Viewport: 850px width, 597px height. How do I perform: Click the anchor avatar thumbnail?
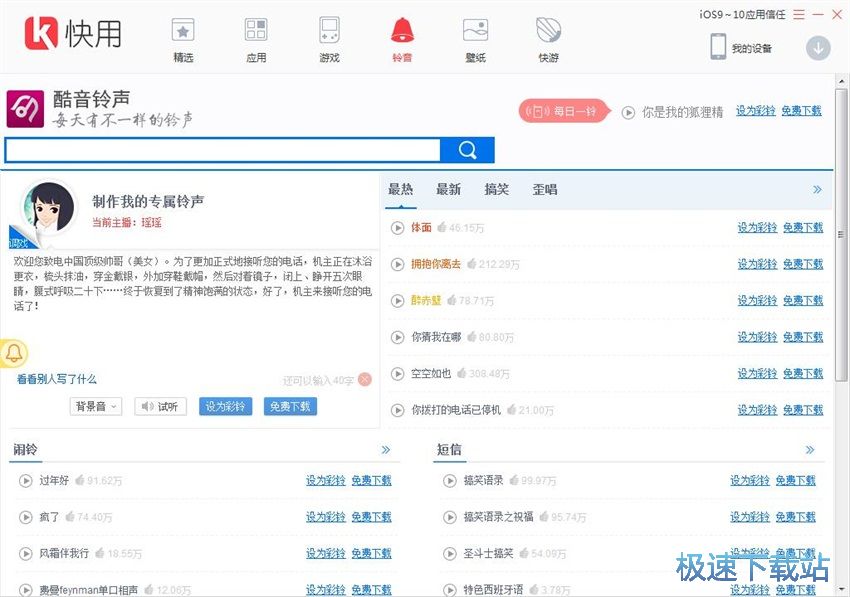tap(48, 209)
